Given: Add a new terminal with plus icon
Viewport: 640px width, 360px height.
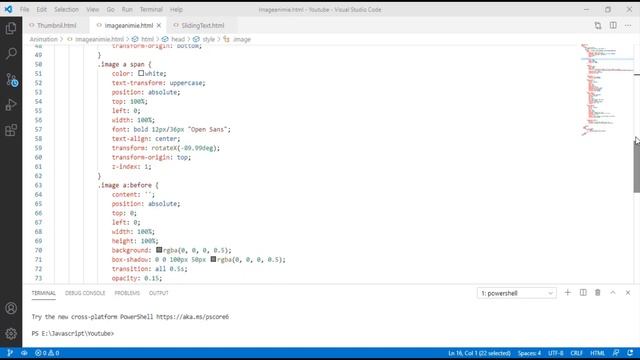Looking at the screenshot, I should (567, 293).
